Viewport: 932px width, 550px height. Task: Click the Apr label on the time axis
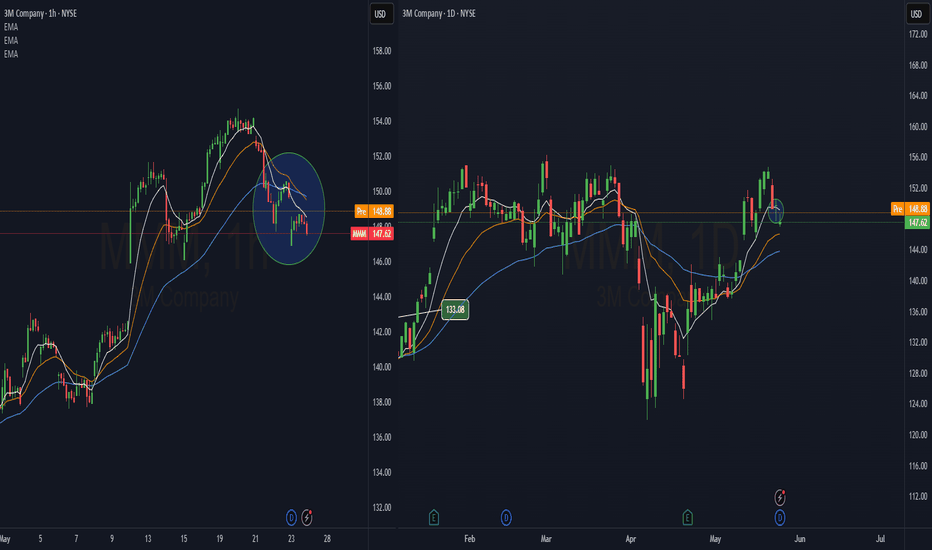pos(631,539)
